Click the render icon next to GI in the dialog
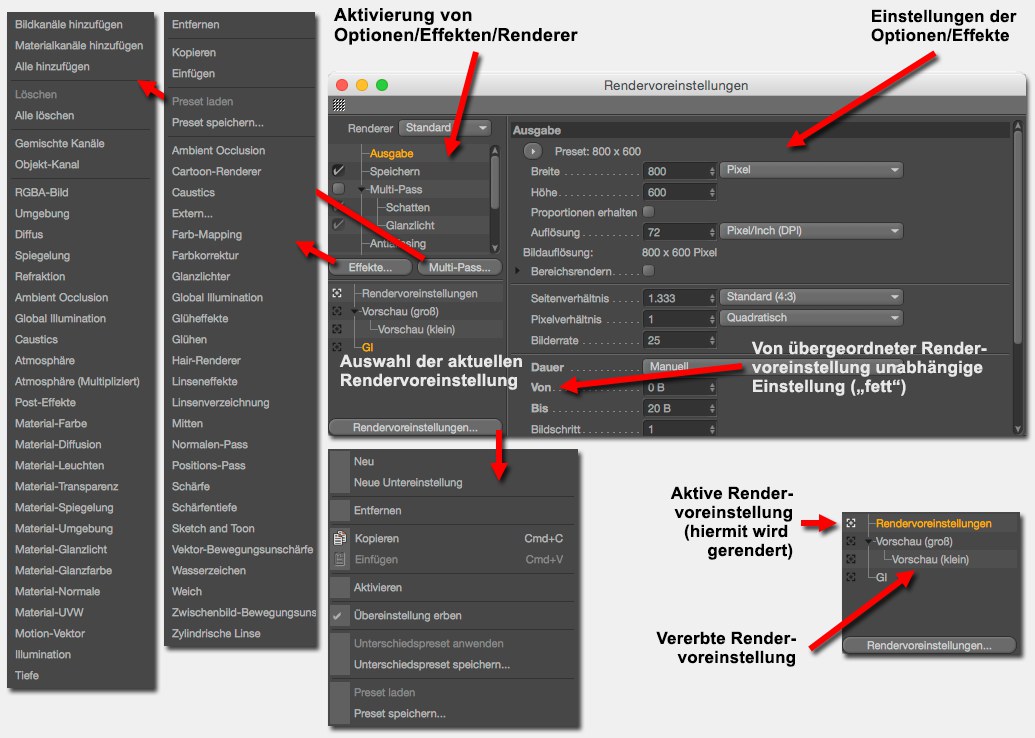 click(x=338, y=346)
